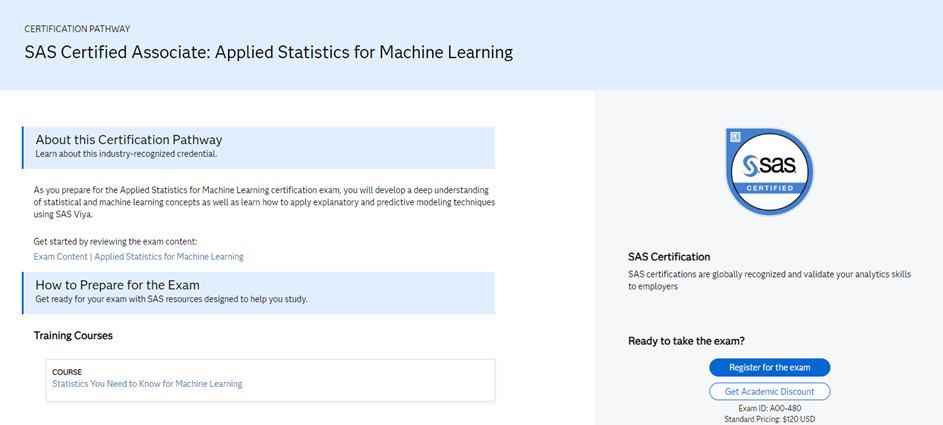
Task: Click the 'globally recognized' certification description
Action: point(769,280)
